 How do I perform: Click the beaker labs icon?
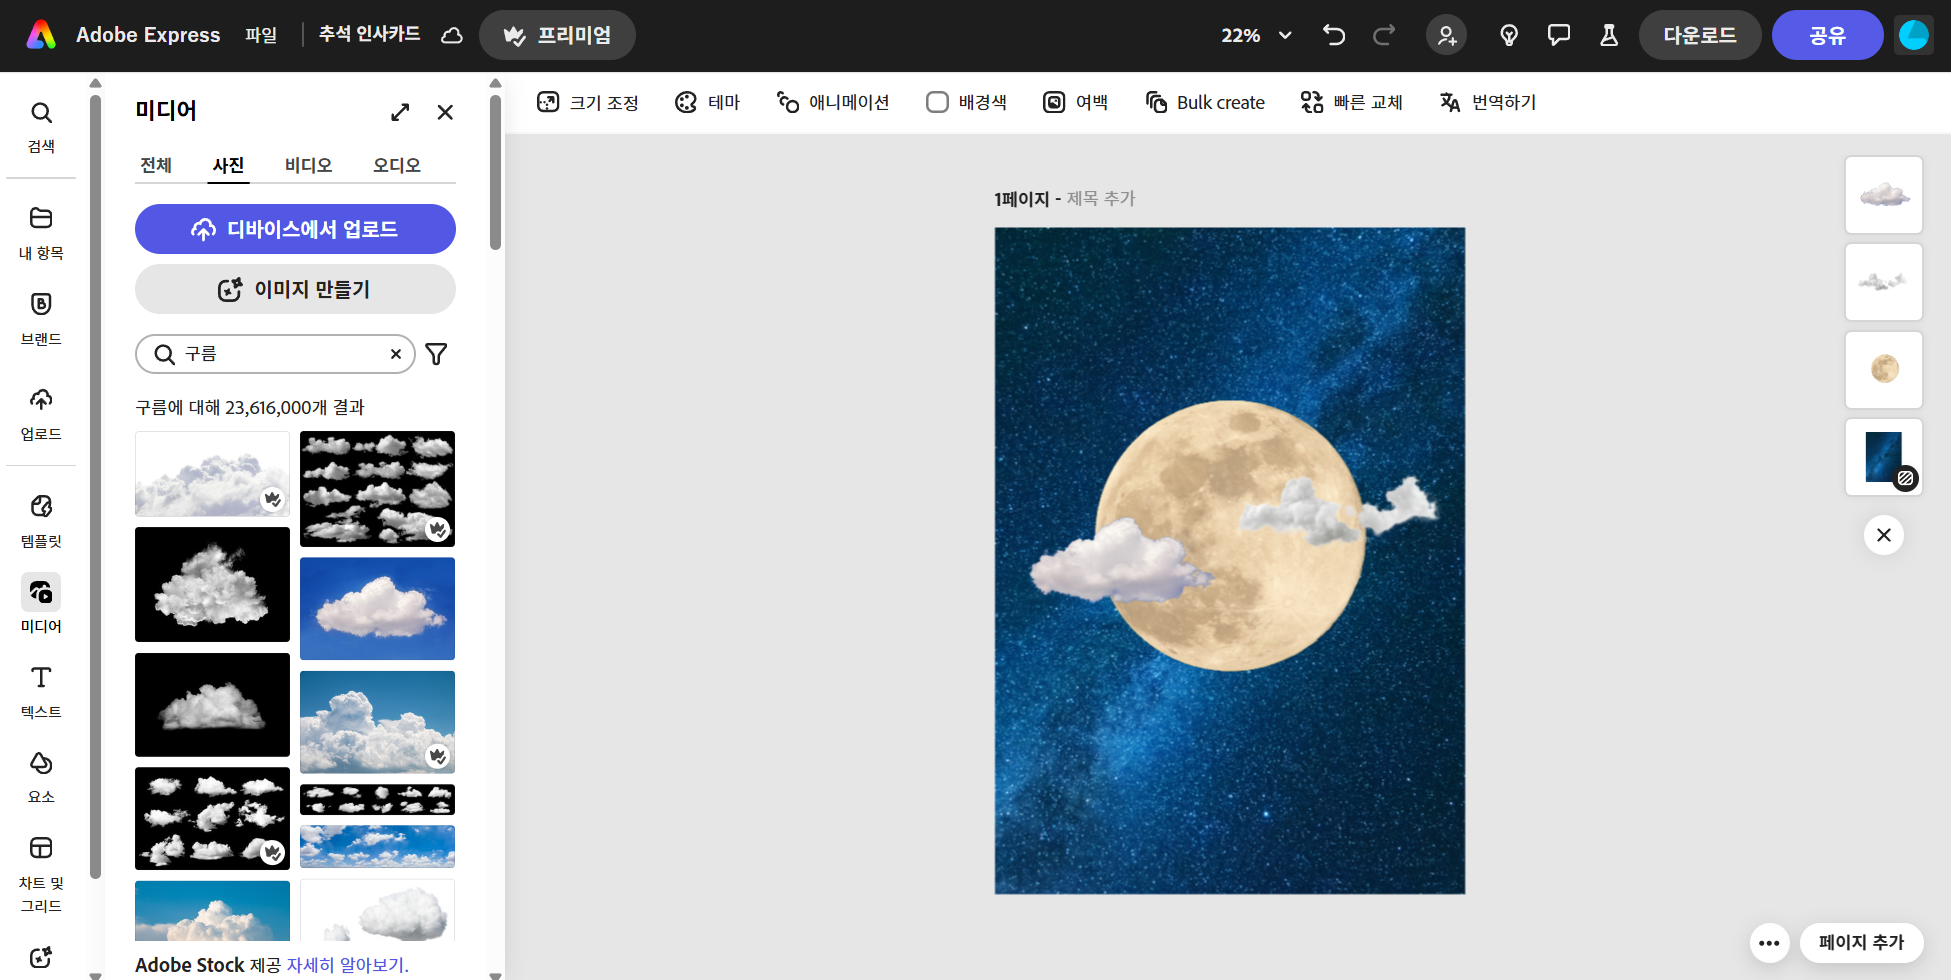pos(1608,35)
